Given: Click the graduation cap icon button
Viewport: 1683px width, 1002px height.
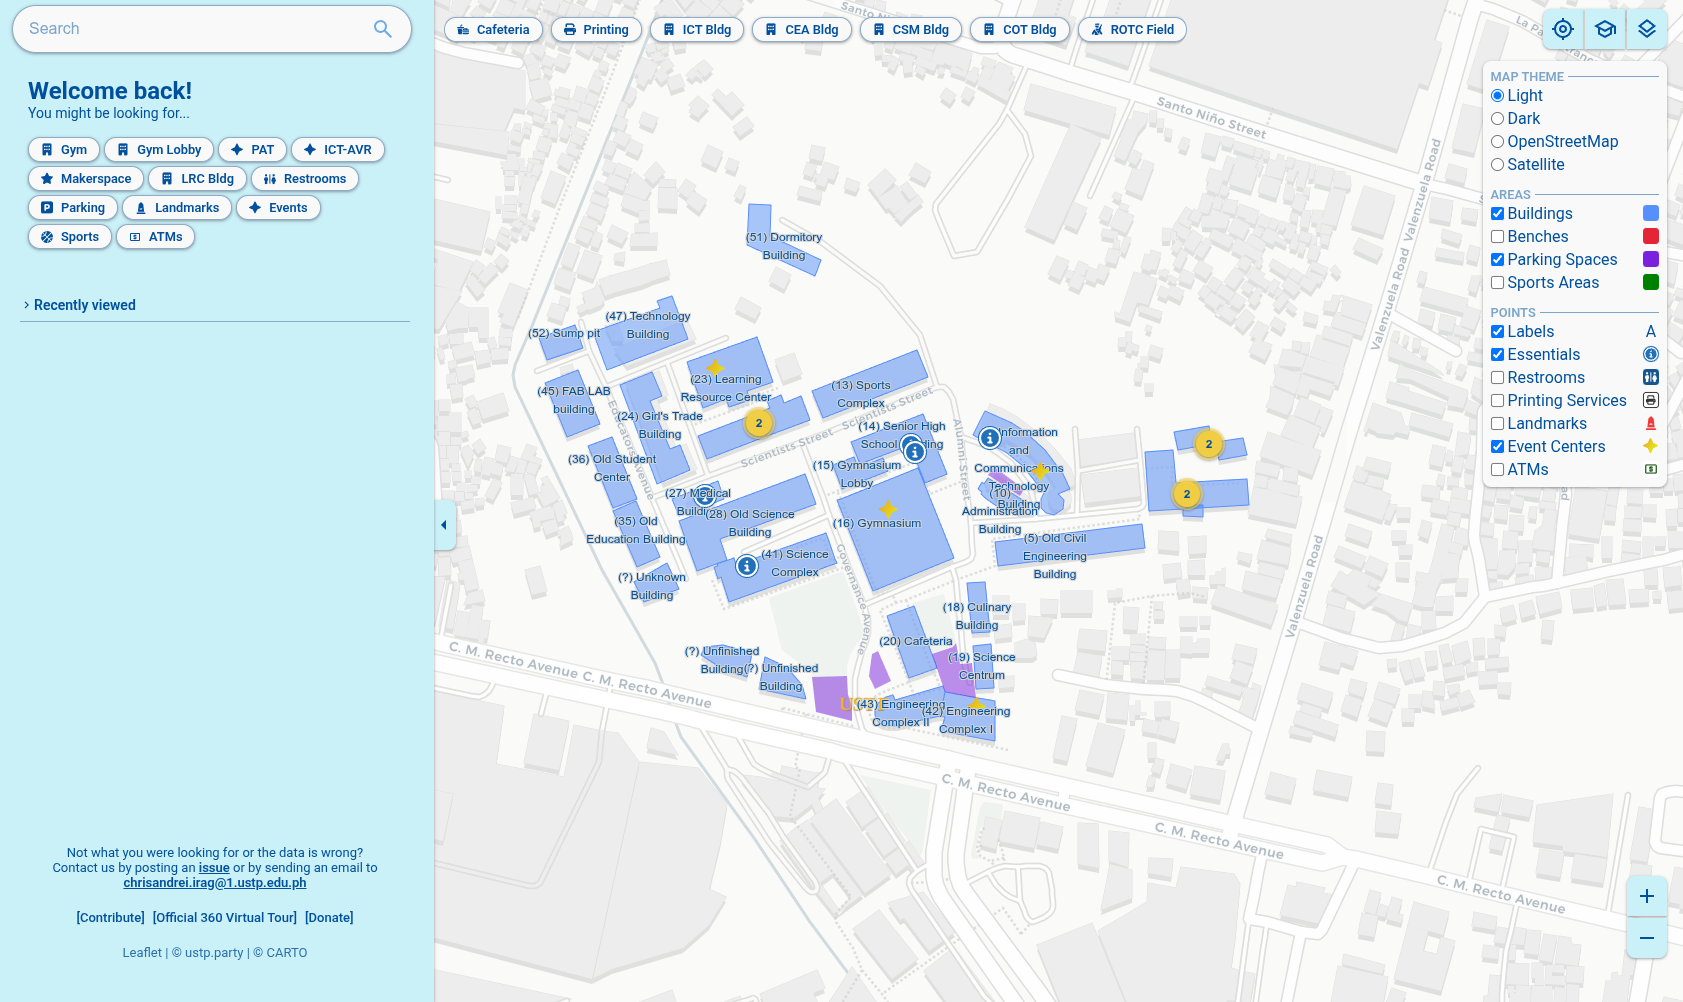Looking at the screenshot, I should click(x=1605, y=29).
